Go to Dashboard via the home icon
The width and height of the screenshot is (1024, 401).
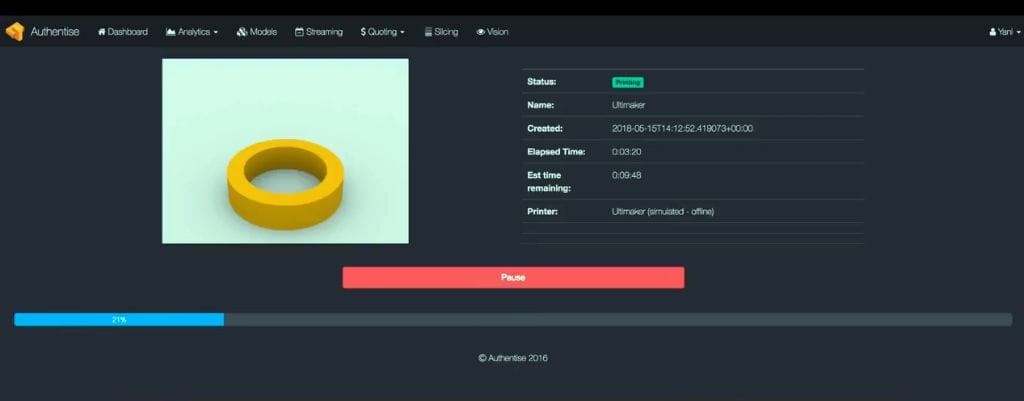[102, 32]
